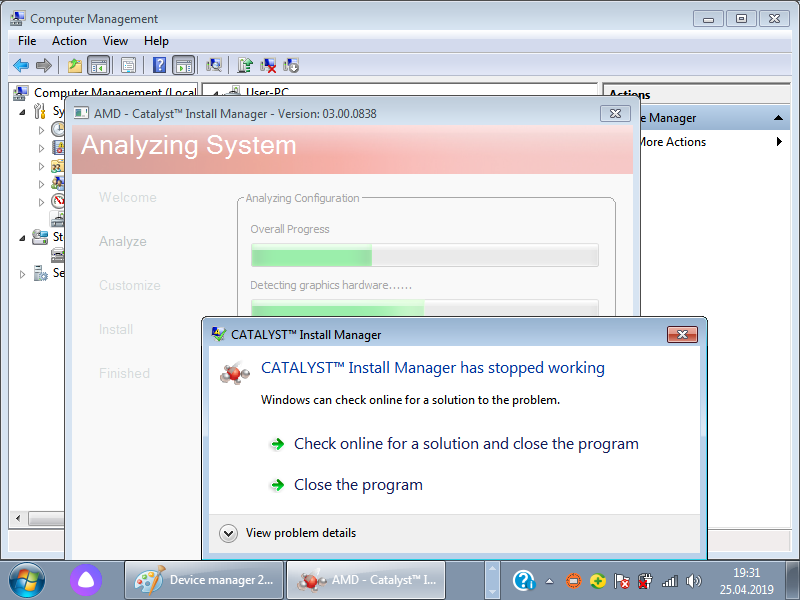
Task: Switch to AMD - Catalyst taskbar button
Action: click(365, 580)
